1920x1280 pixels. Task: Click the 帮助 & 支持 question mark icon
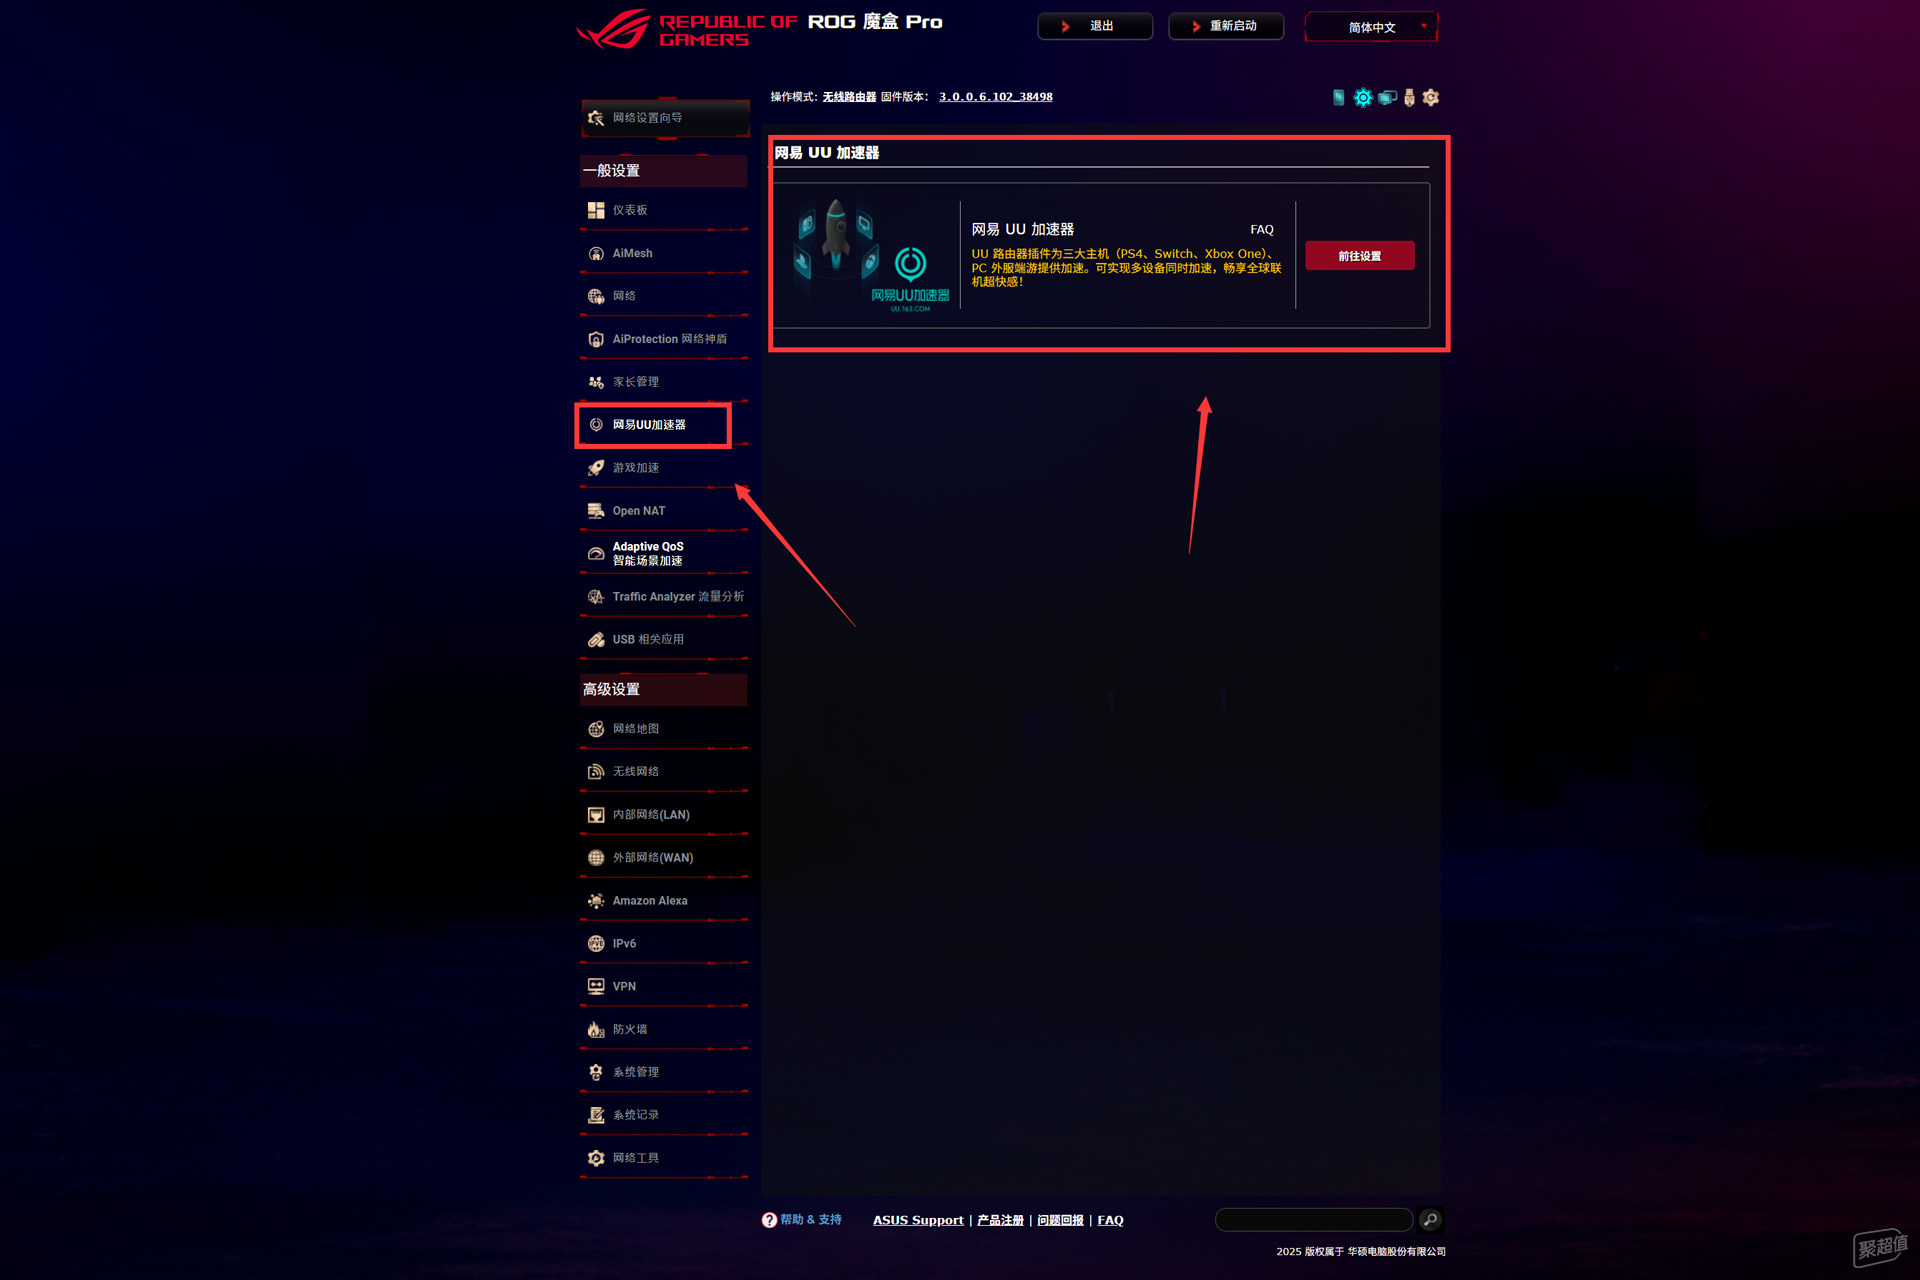pyautogui.click(x=769, y=1220)
